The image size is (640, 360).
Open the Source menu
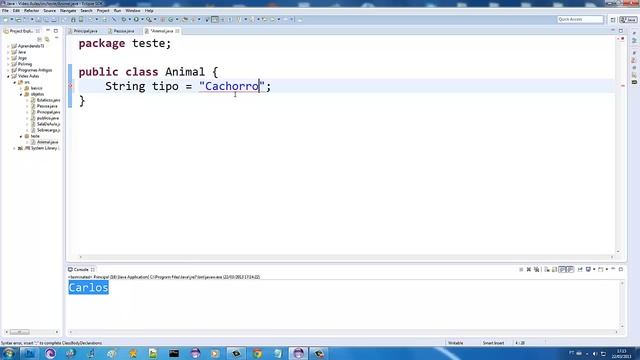click(49, 11)
